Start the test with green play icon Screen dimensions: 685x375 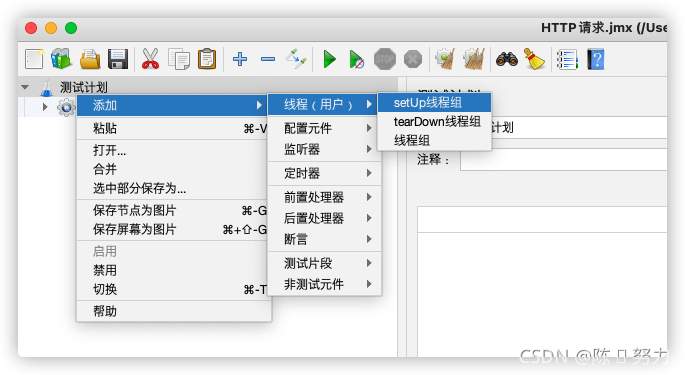pos(329,59)
